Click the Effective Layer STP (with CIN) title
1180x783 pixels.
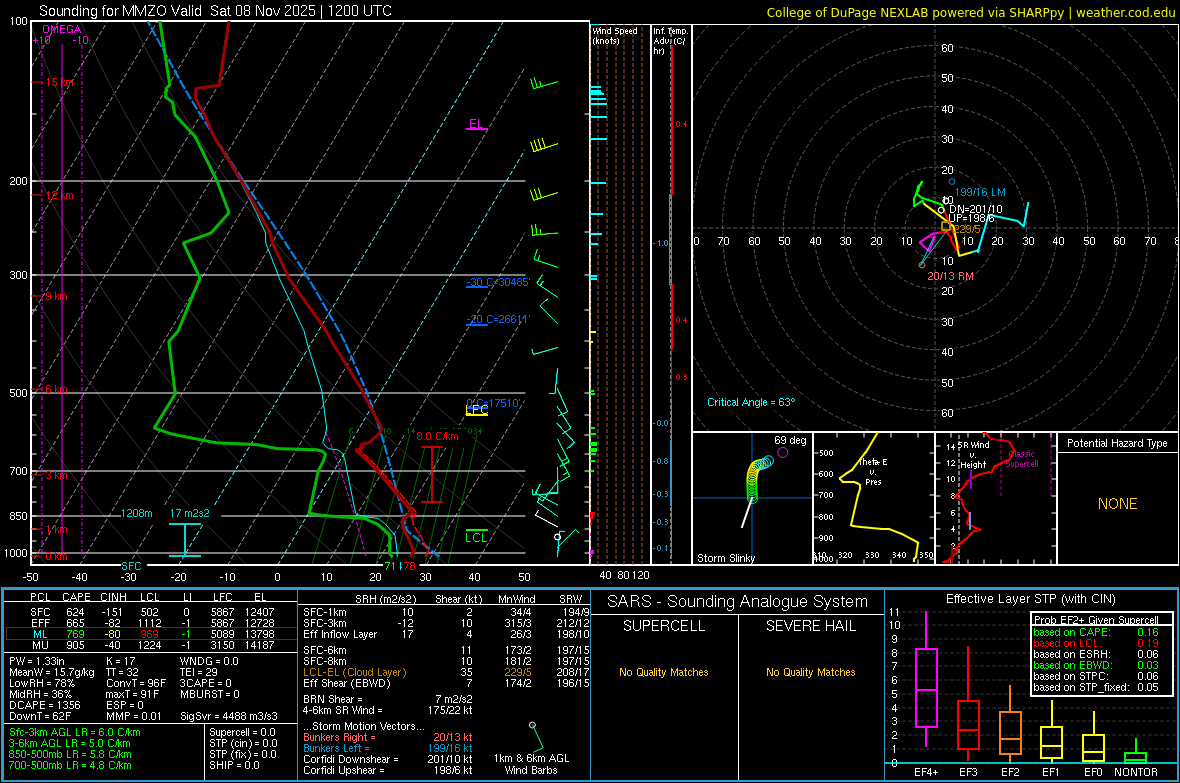[x=1030, y=599]
